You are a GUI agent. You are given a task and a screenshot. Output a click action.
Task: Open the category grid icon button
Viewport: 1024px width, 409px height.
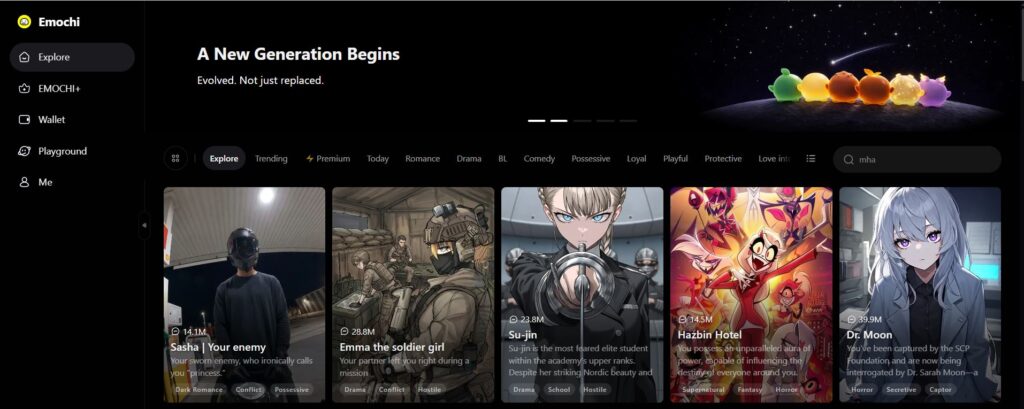(175, 158)
